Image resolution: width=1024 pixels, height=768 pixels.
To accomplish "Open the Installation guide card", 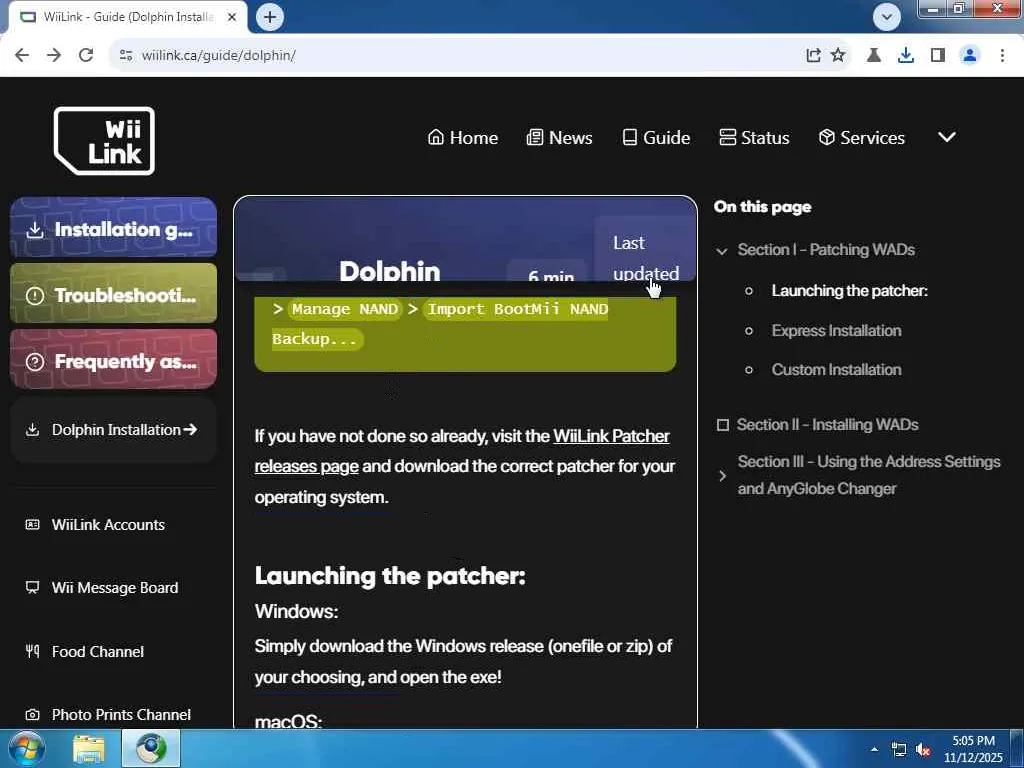I will (x=114, y=228).
